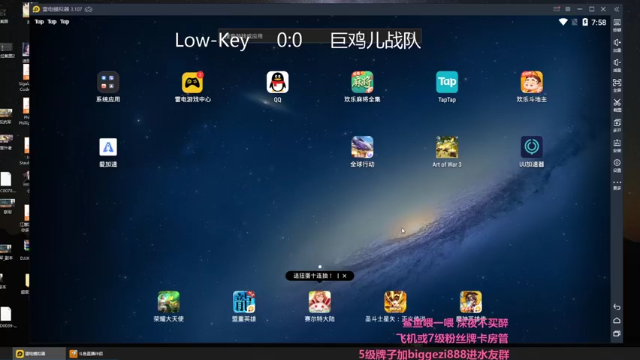
Task: Open the app with the blue letter A icon
Action: 108,147
